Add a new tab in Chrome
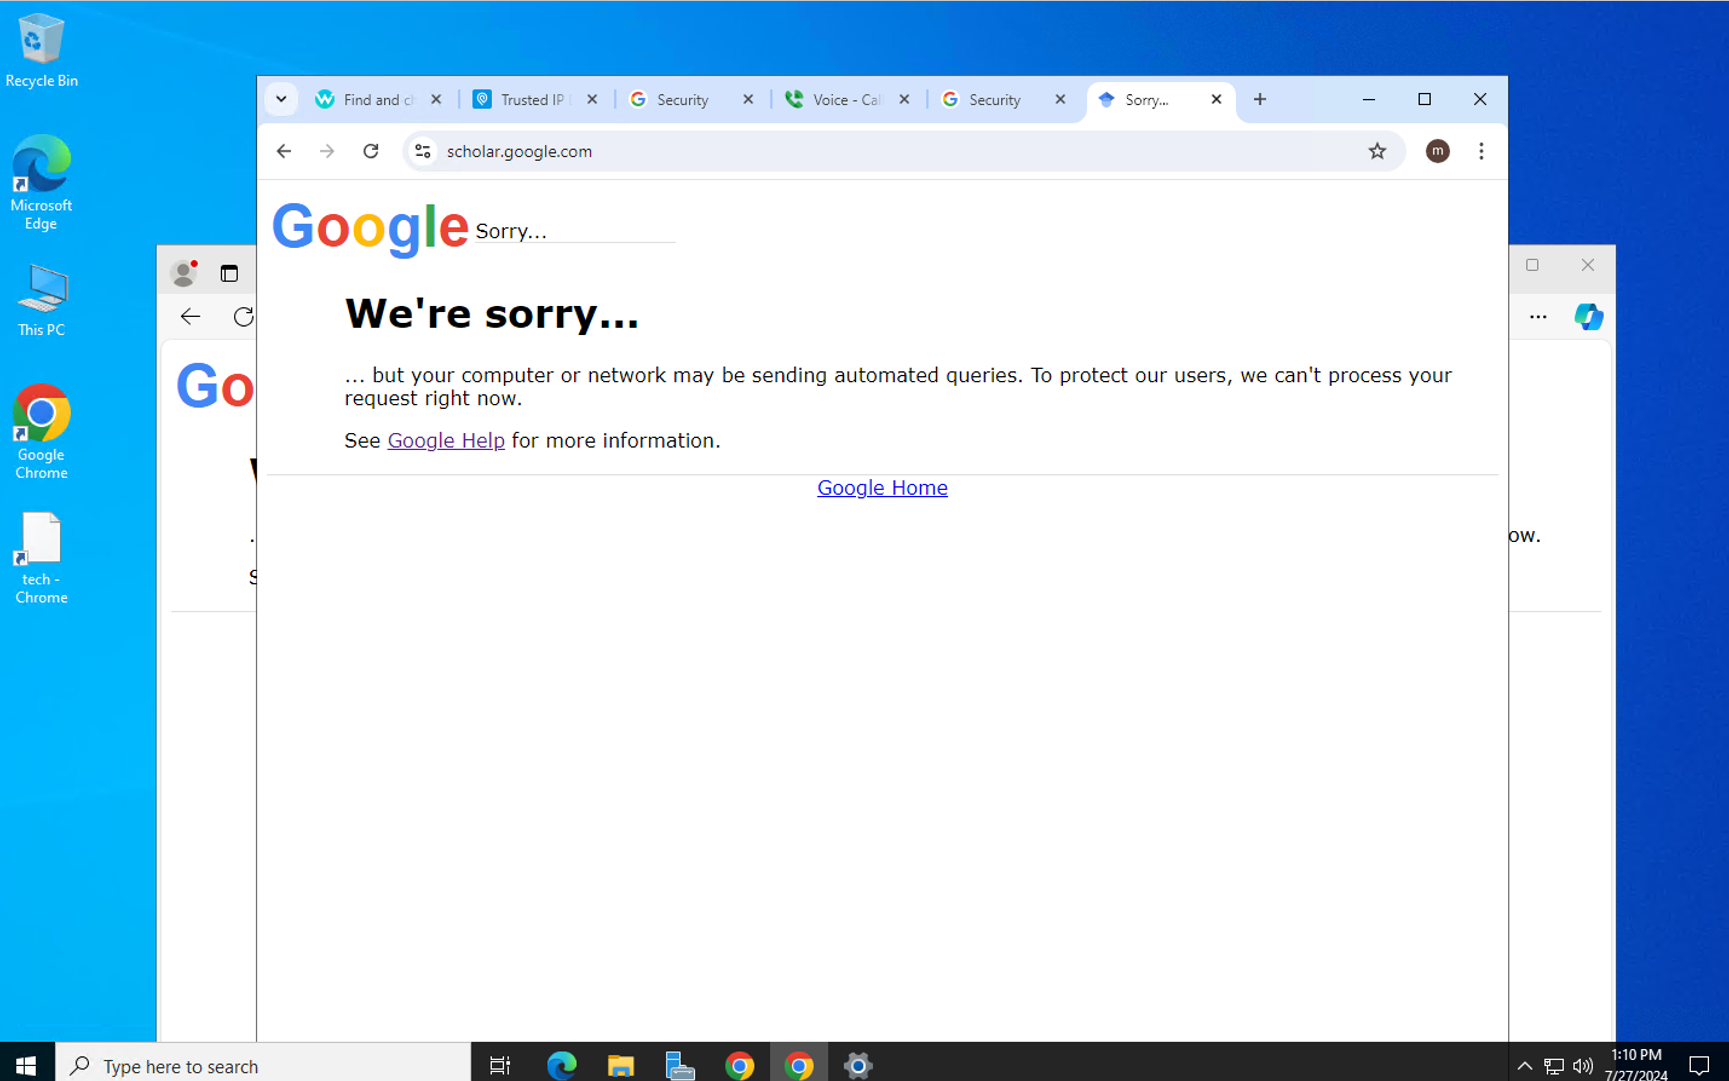 (1260, 99)
